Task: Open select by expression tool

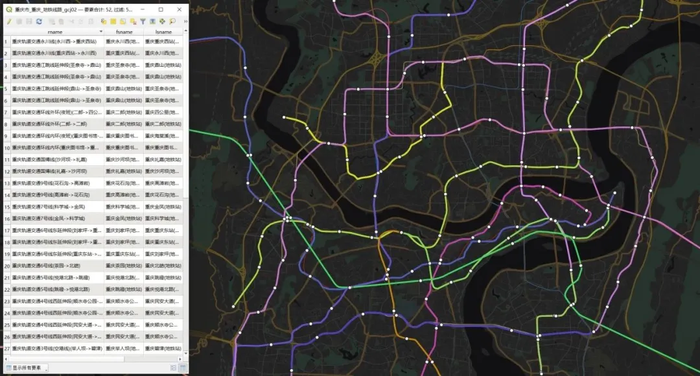Action: (104, 21)
